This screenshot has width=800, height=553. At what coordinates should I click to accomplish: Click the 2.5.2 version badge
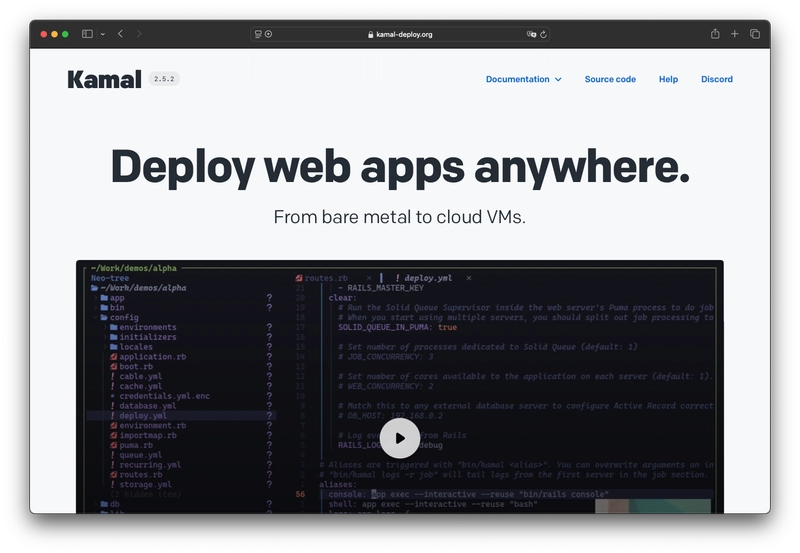(x=164, y=79)
